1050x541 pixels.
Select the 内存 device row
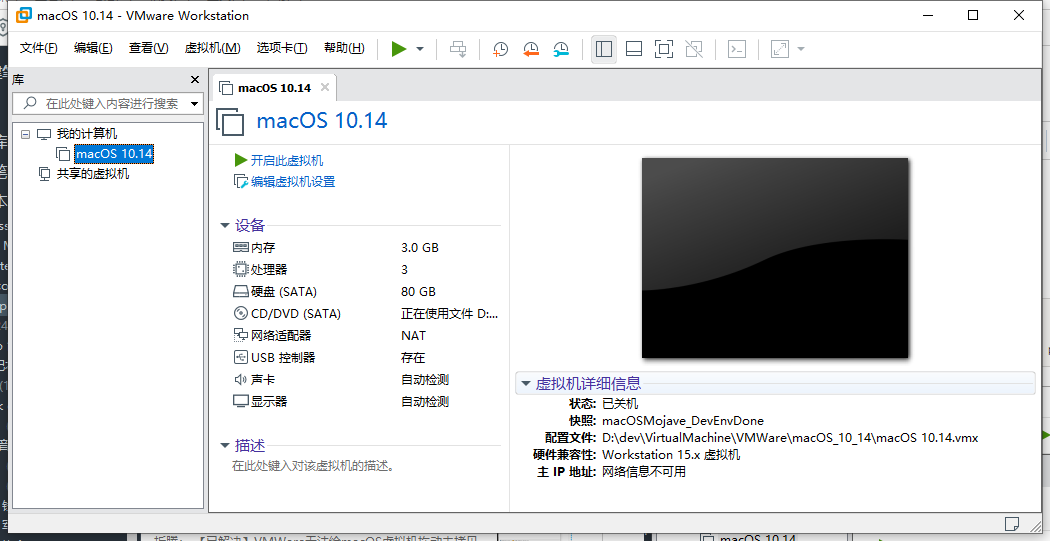pos(365,248)
